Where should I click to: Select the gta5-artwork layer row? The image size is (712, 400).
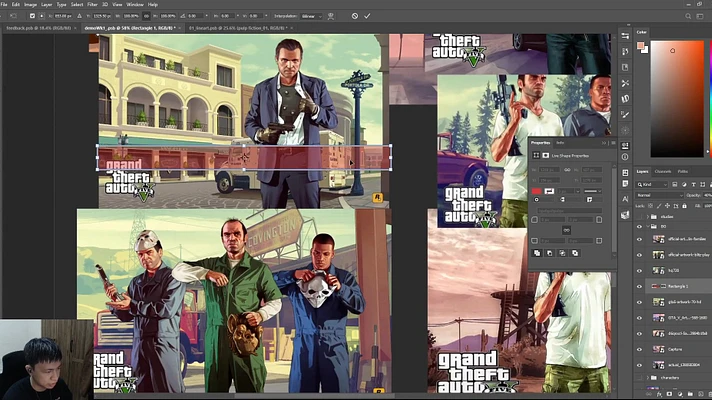click(x=674, y=302)
